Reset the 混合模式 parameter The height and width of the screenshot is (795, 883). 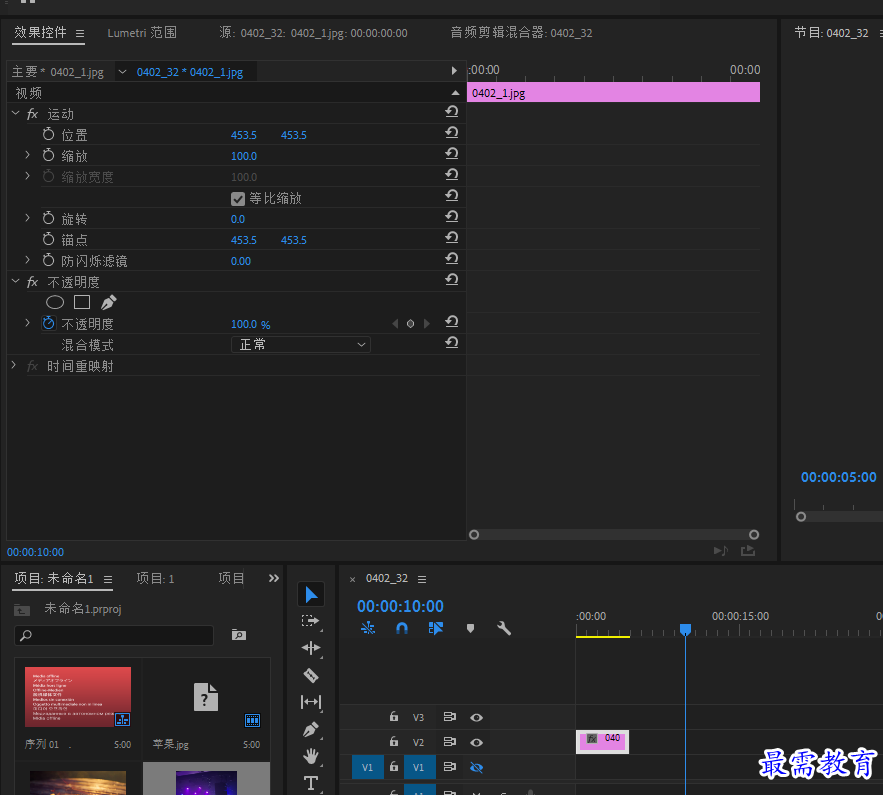coord(452,342)
